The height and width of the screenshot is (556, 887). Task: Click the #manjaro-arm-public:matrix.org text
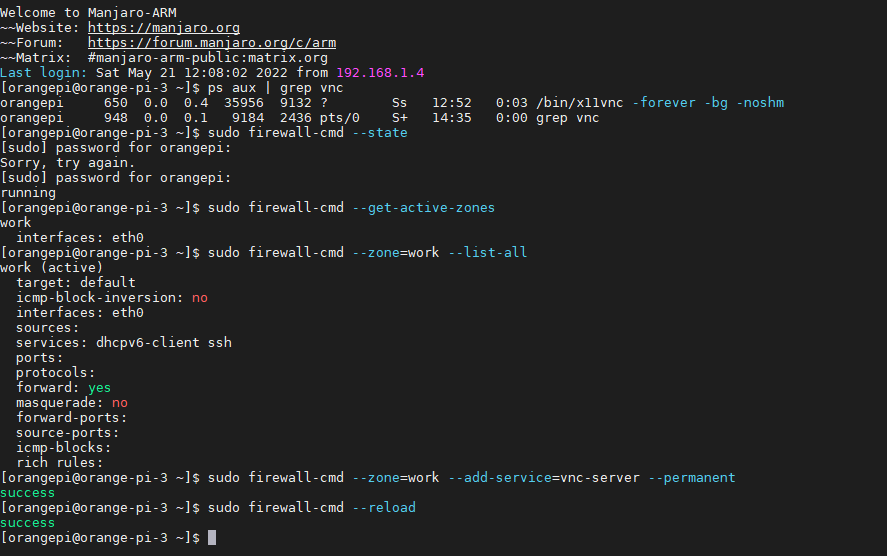(x=208, y=58)
